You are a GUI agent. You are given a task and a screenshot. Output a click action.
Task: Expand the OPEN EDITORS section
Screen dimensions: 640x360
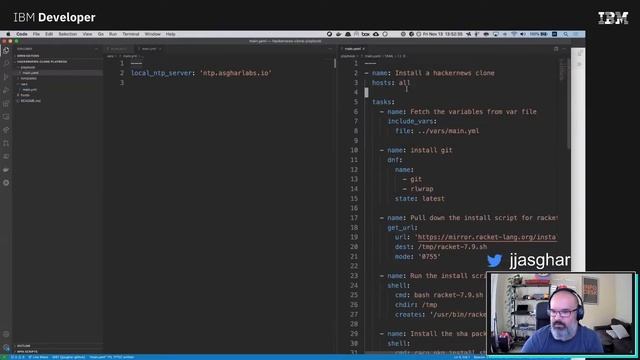pos(28,56)
